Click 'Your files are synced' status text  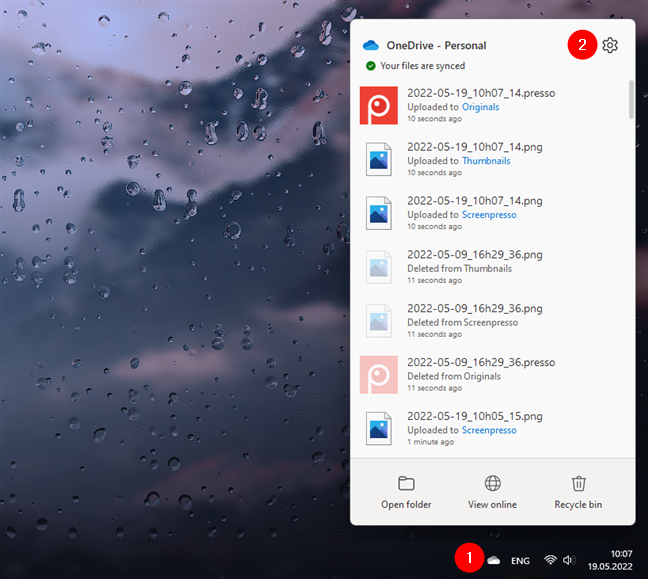(422, 66)
